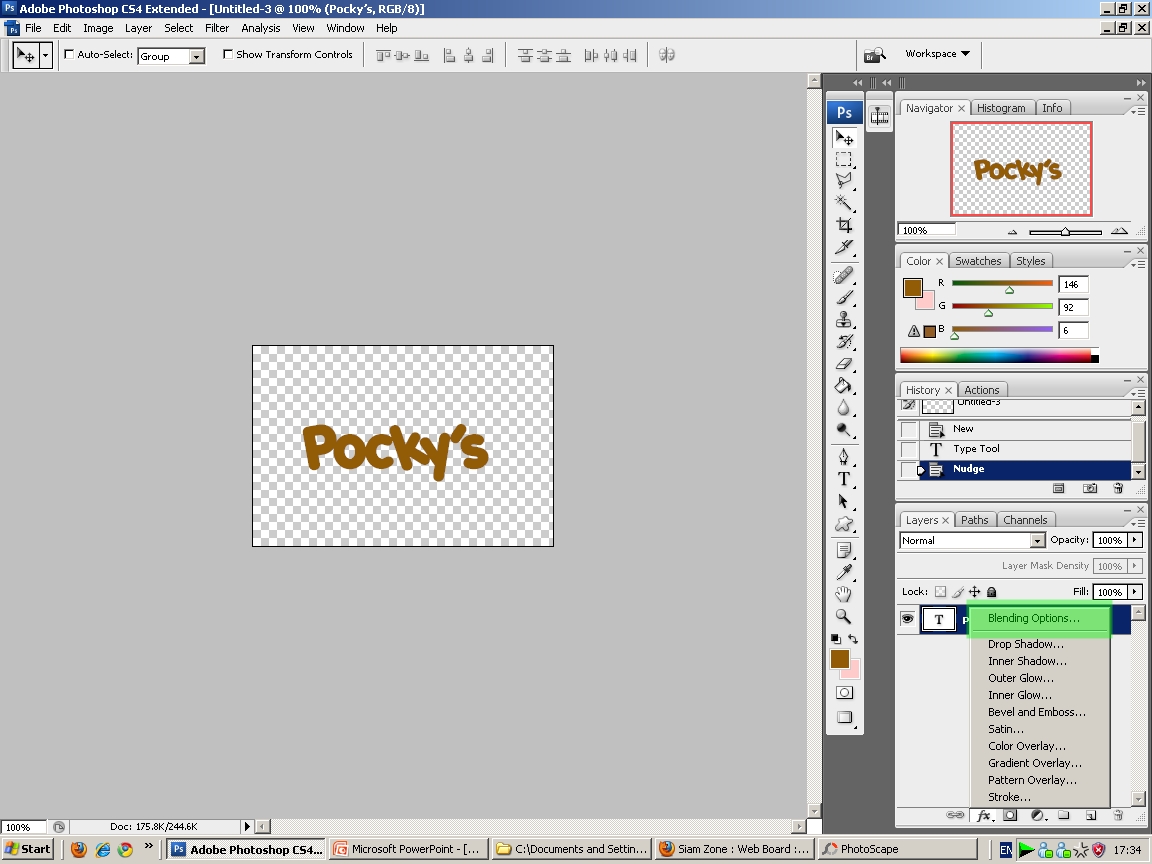Switch to Microsoft PowerPoint in taskbar

point(408,849)
